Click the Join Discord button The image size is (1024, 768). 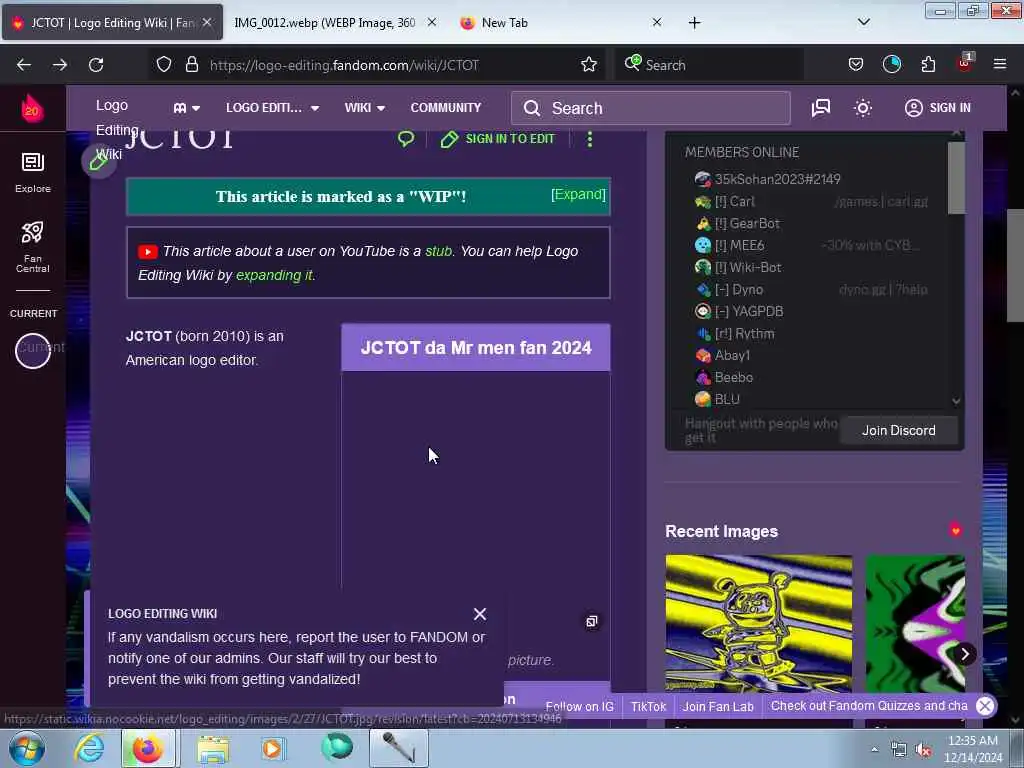point(899,430)
